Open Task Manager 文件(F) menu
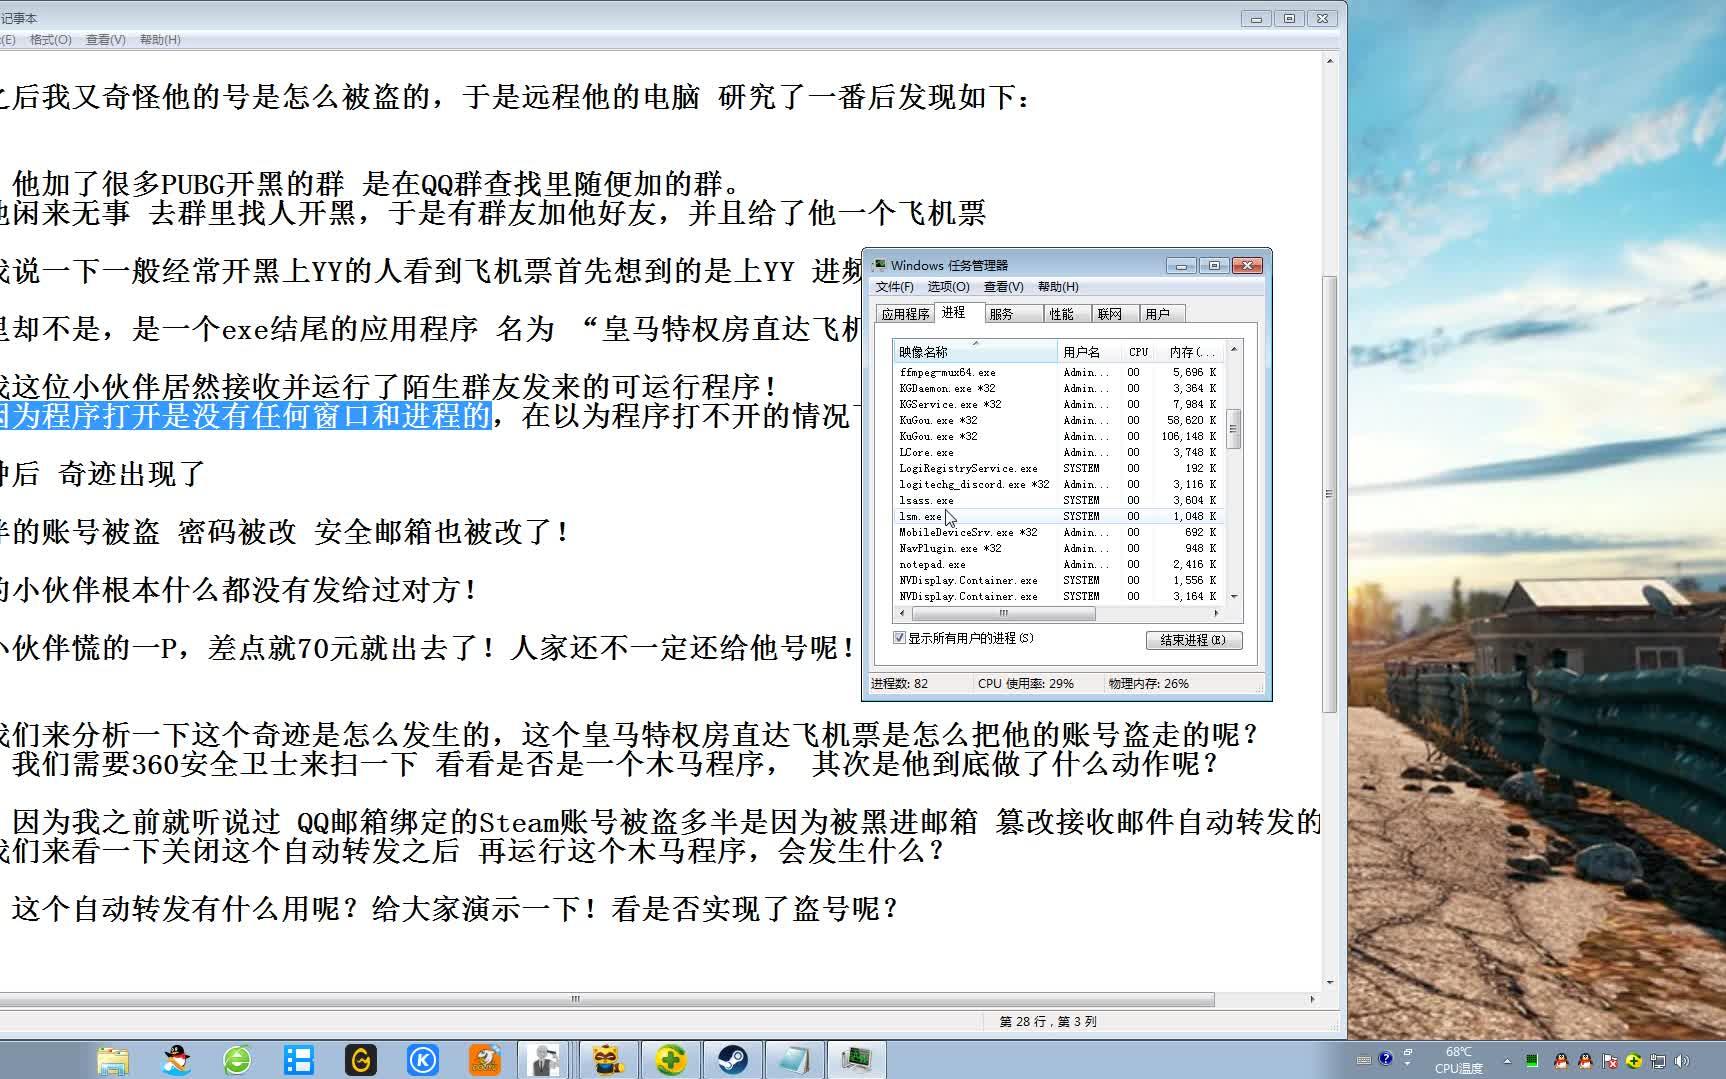This screenshot has height=1079, width=1726. point(895,287)
